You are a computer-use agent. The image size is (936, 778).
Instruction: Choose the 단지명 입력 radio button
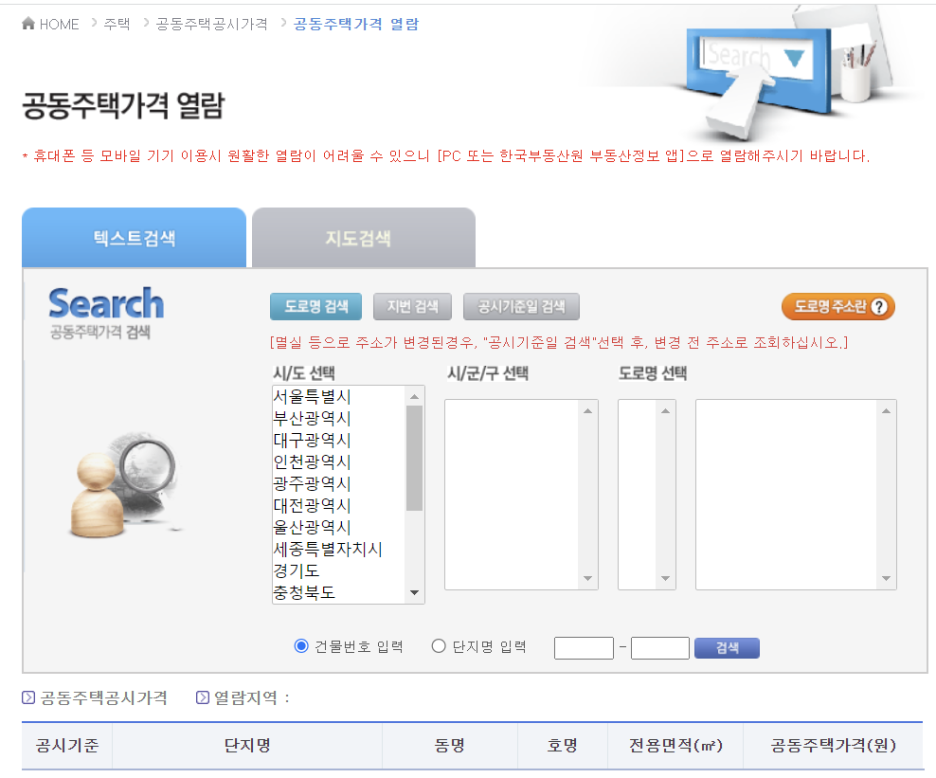point(439,646)
